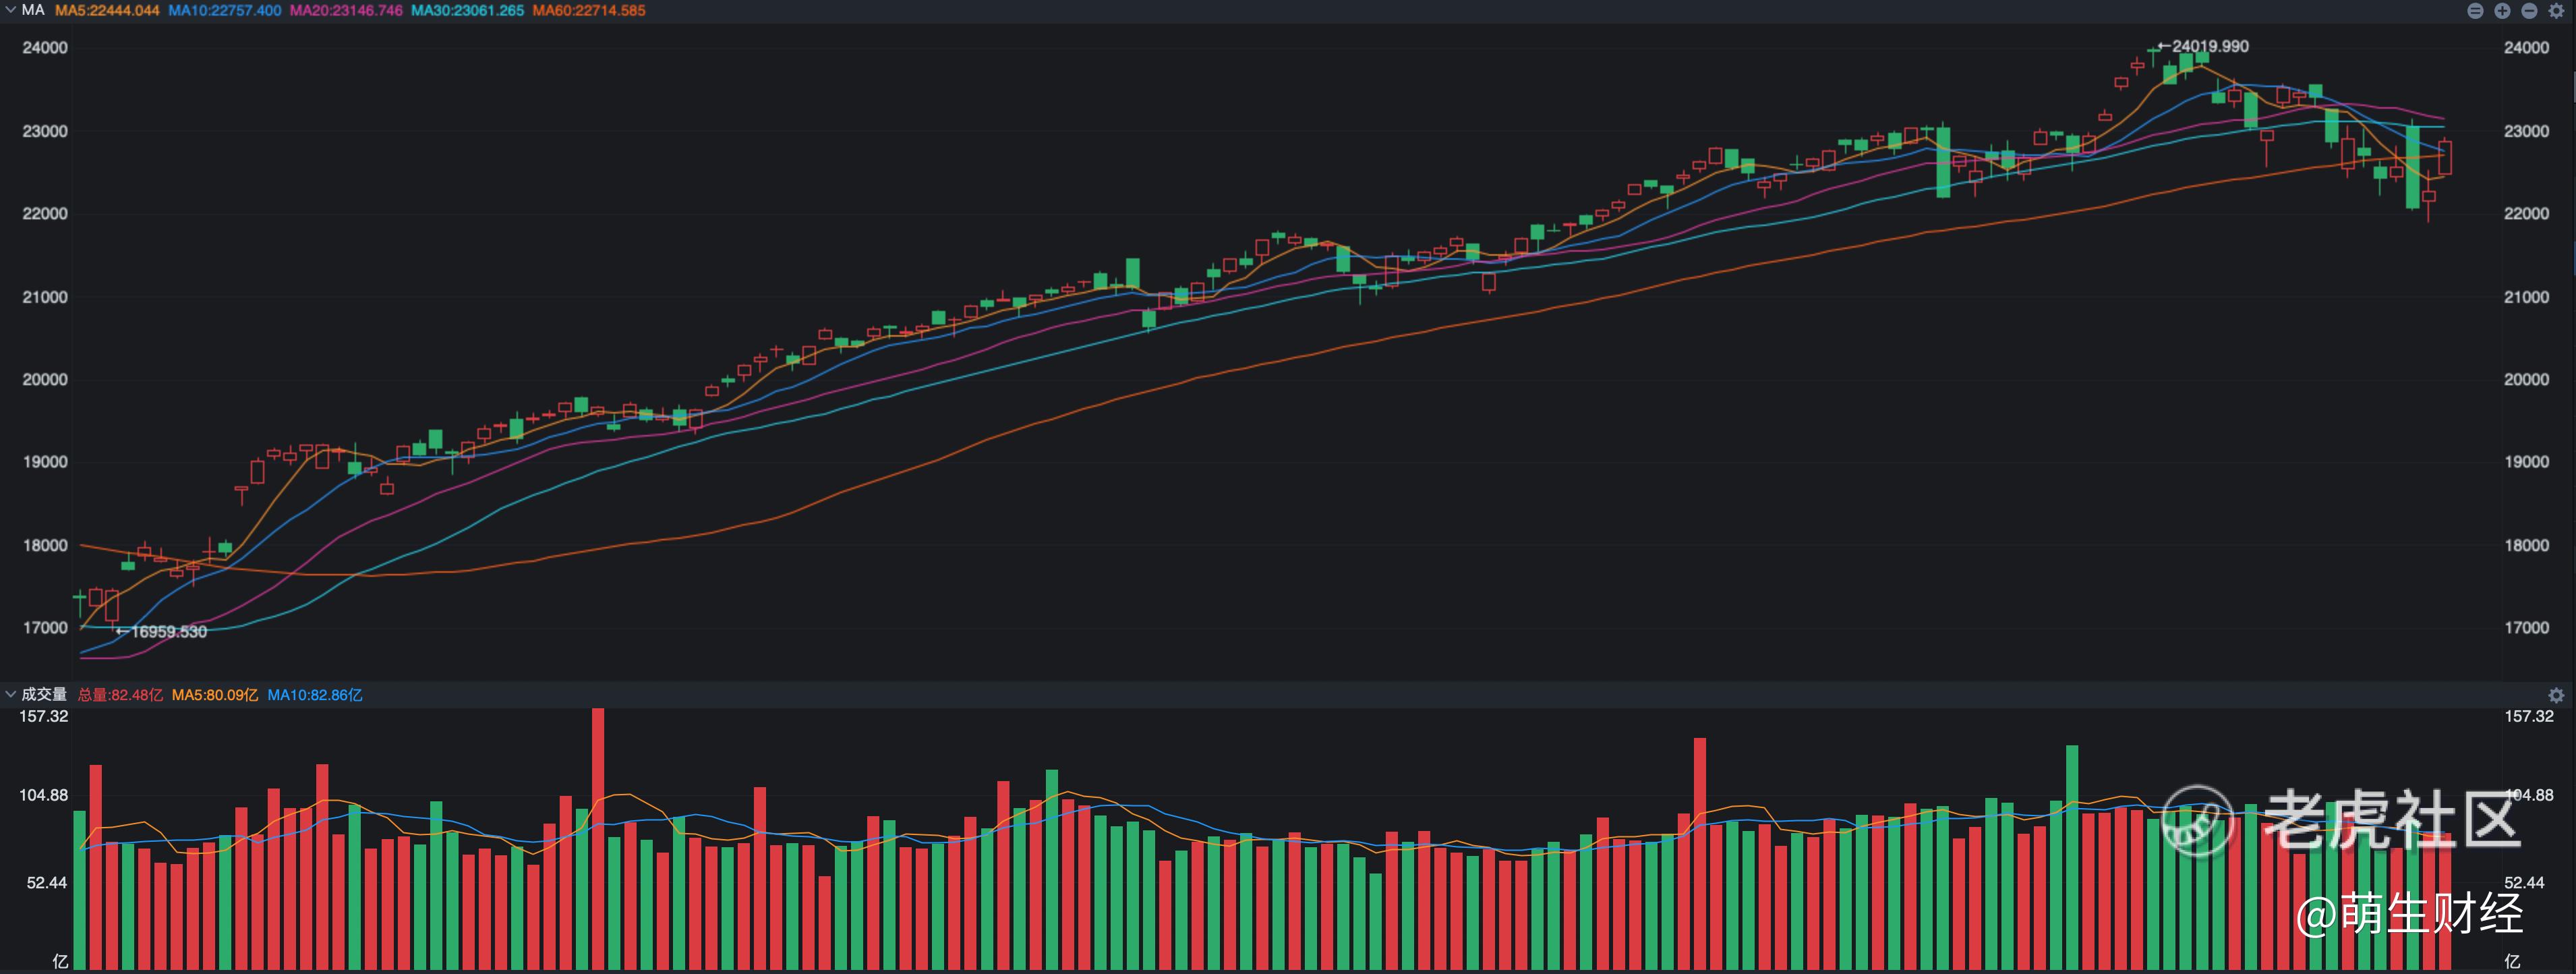
Task: Zoom out chart with minus icon
Action: (x=2529, y=11)
